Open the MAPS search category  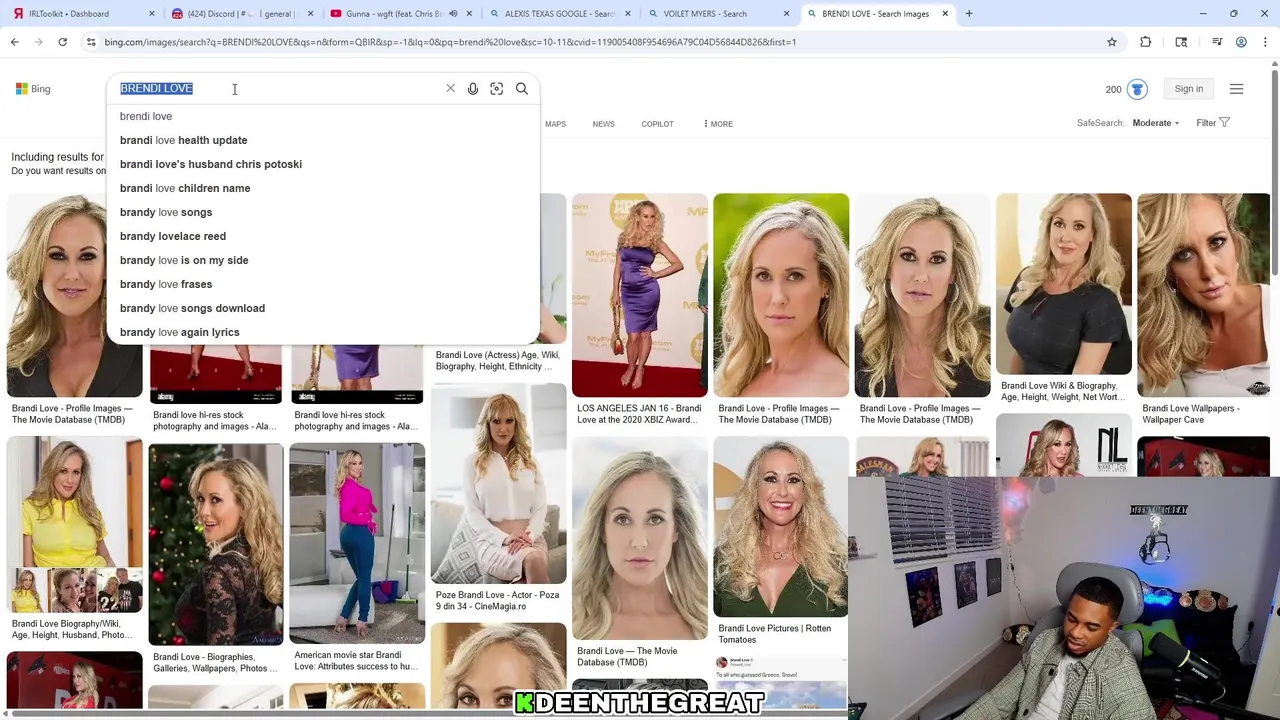(x=555, y=124)
